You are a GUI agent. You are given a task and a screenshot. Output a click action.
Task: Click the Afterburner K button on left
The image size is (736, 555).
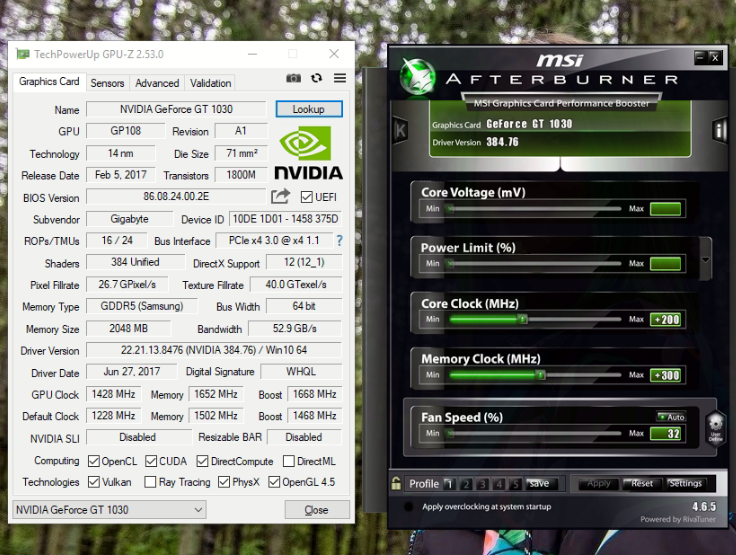click(400, 131)
